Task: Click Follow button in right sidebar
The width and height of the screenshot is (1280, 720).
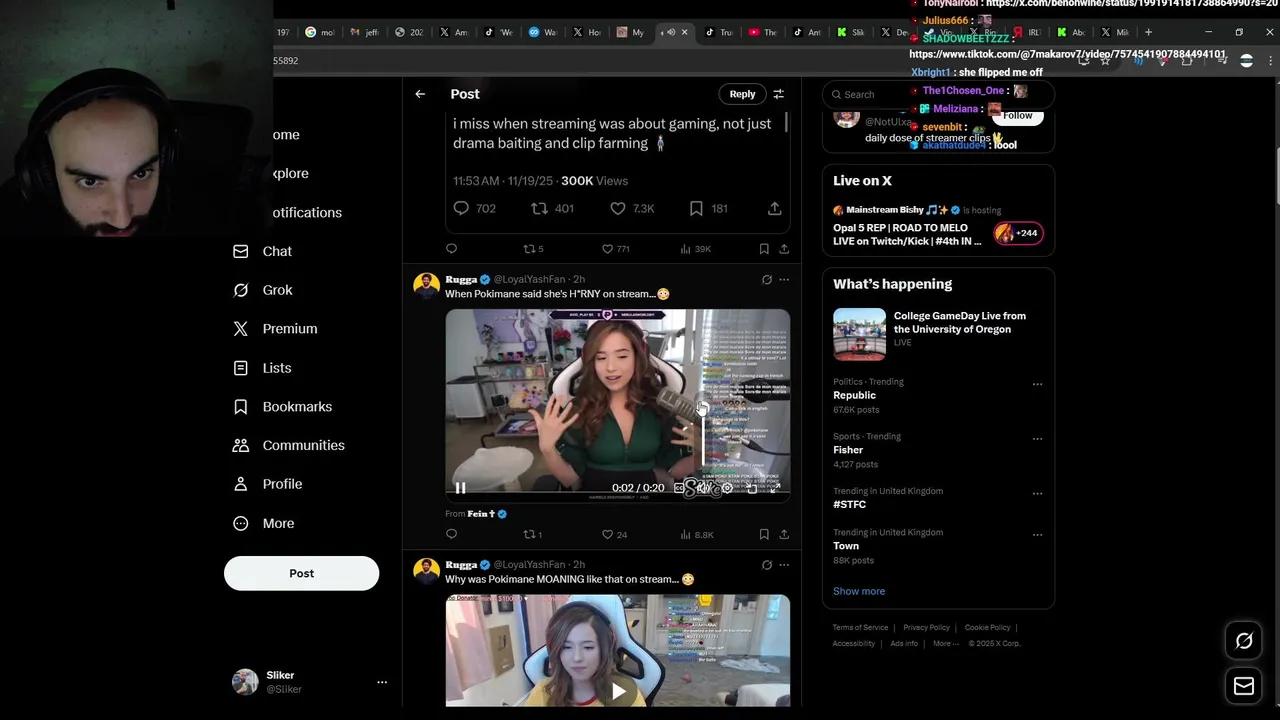Action: [x=1017, y=116]
